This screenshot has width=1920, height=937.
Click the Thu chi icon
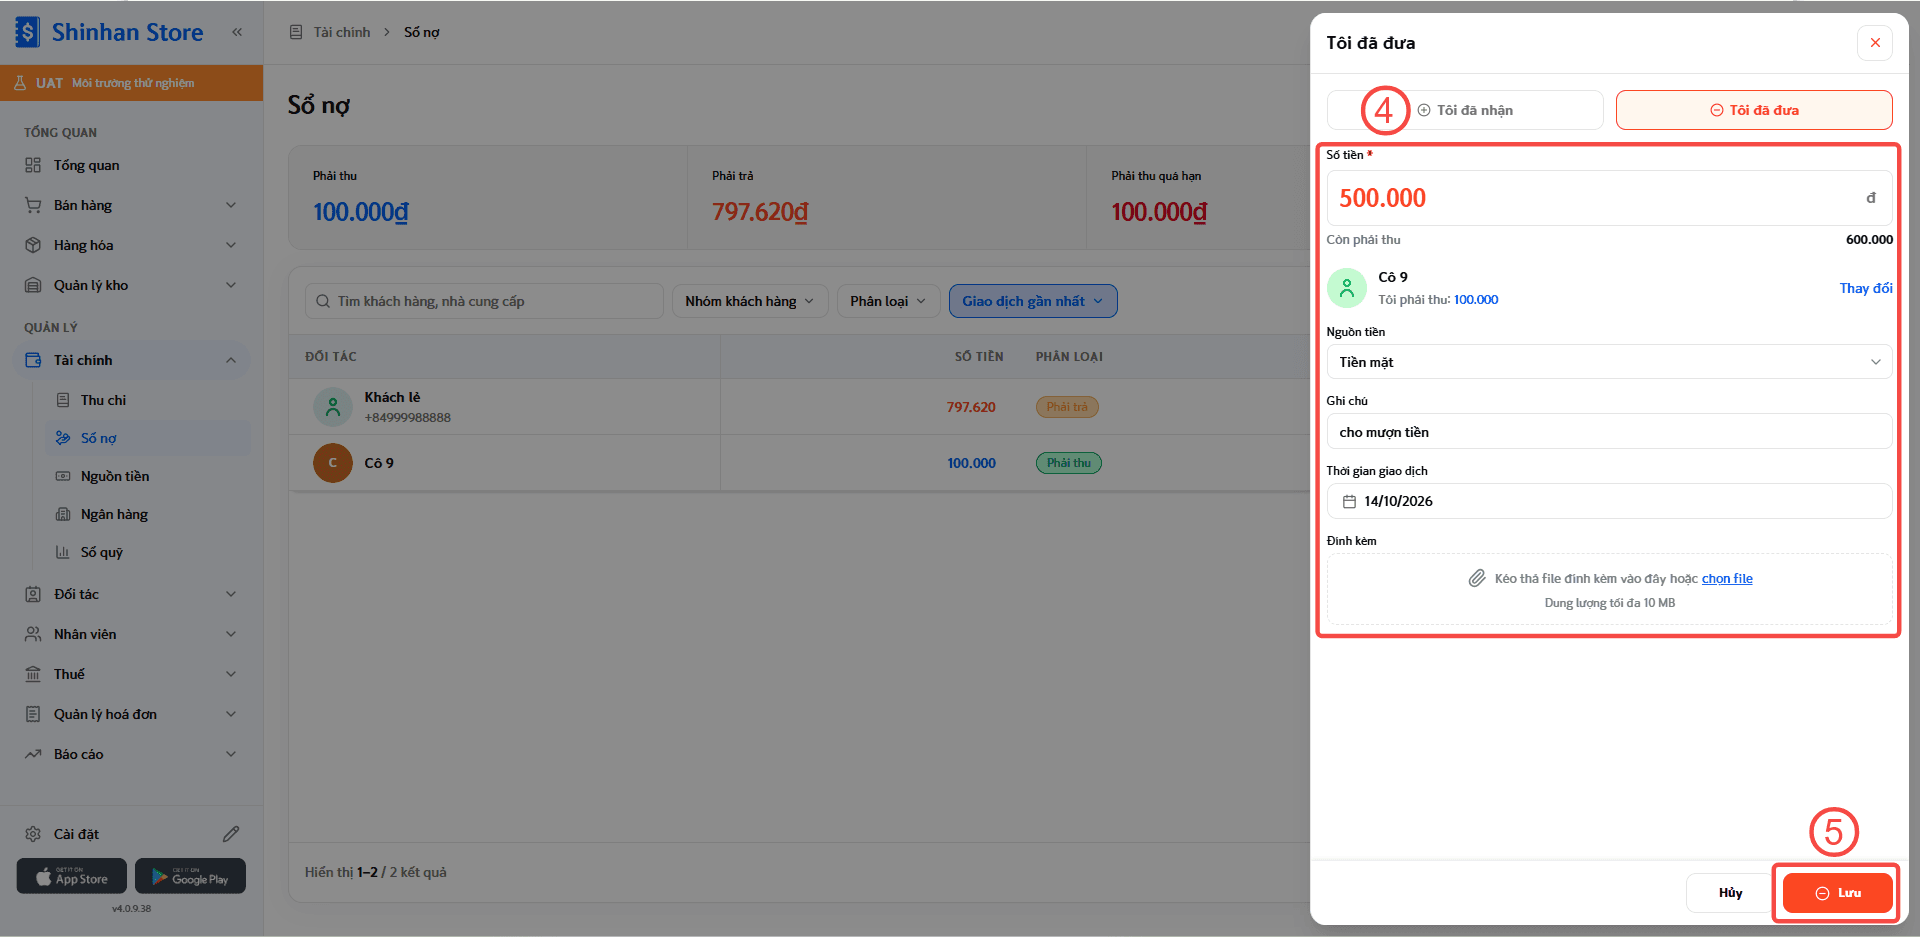pos(63,400)
